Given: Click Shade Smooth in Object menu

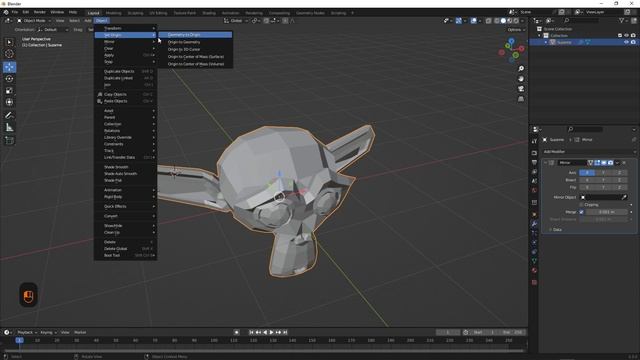Looking at the screenshot, I should point(125,167).
